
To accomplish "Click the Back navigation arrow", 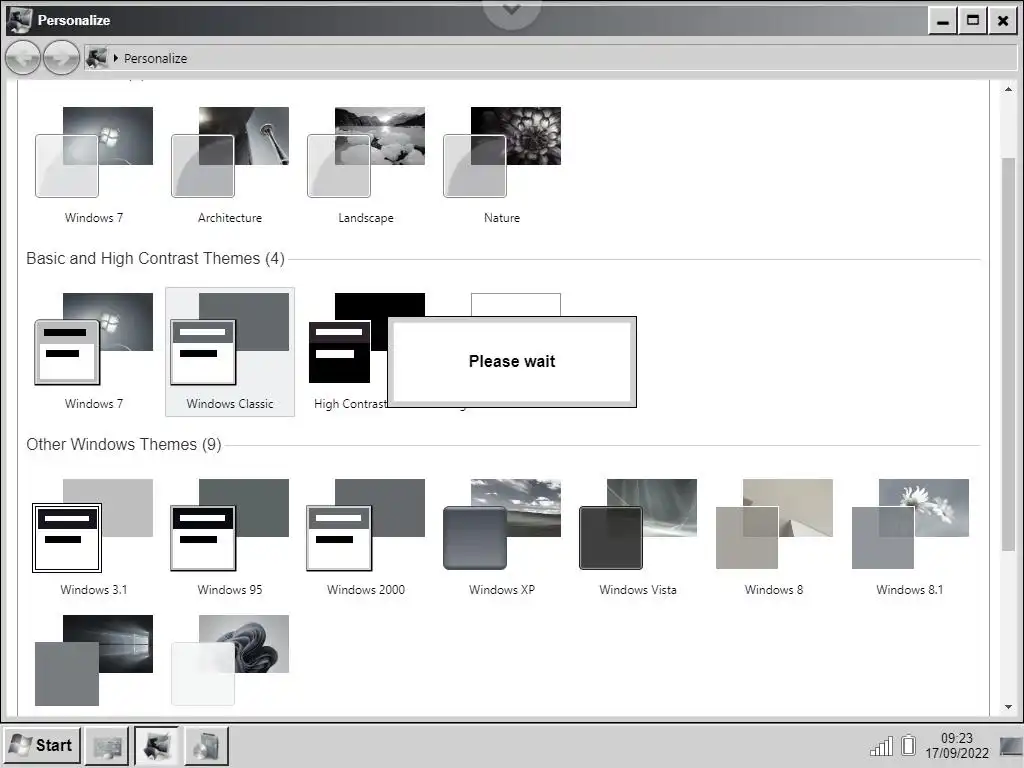I will click(x=23, y=58).
